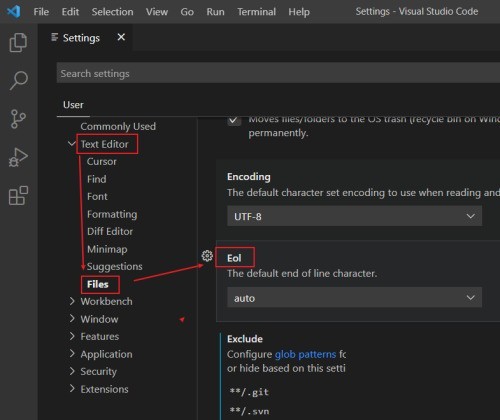Image resolution: width=500 pixels, height=420 pixels.
Task: Select Suggestions in settings tree
Action: click(115, 266)
